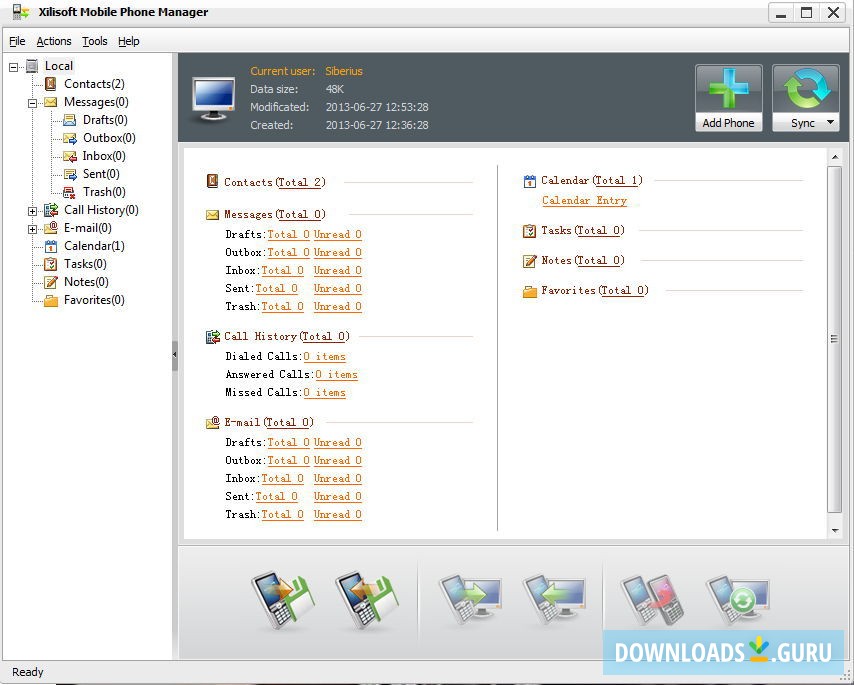The image size is (854, 685).
Task: Collapse the Messages tree node
Action: [x=33, y=103]
